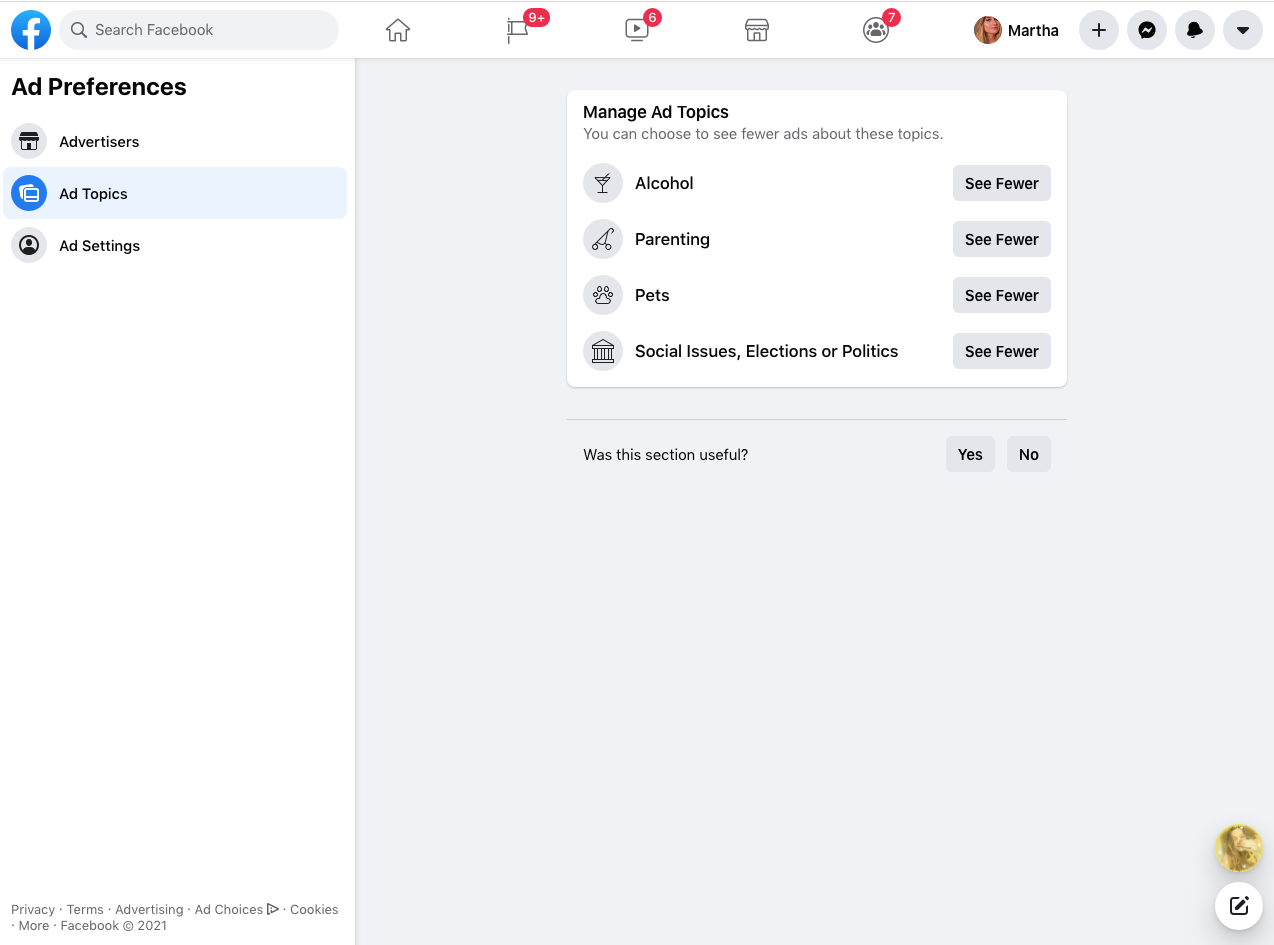Click the Alcohol cocktail glass icon
The height and width of the screenshot is (945, 1274).
[x=603, y=183]
